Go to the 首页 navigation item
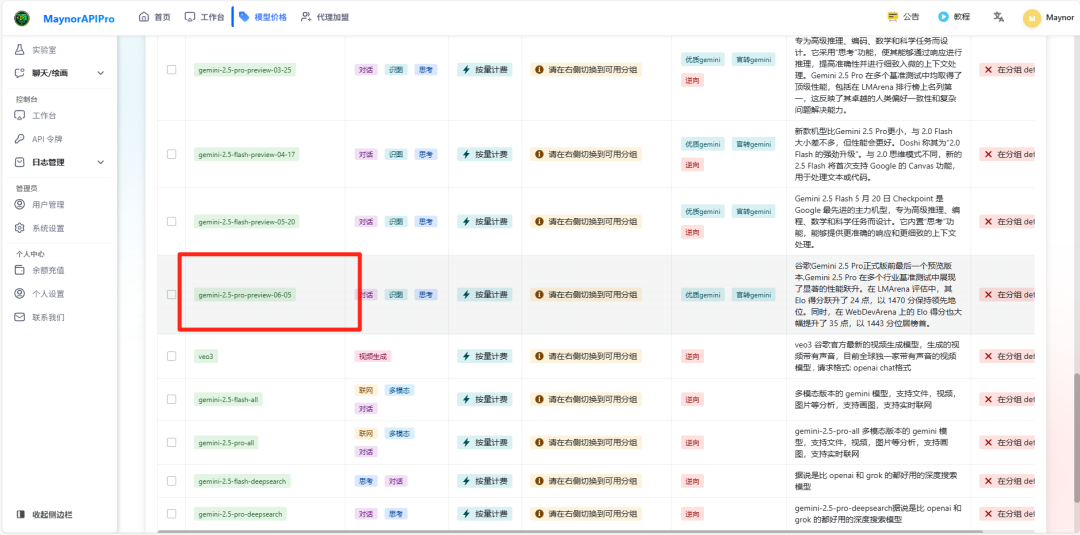This screenshot has width=1080, height=535. (154, 17)
